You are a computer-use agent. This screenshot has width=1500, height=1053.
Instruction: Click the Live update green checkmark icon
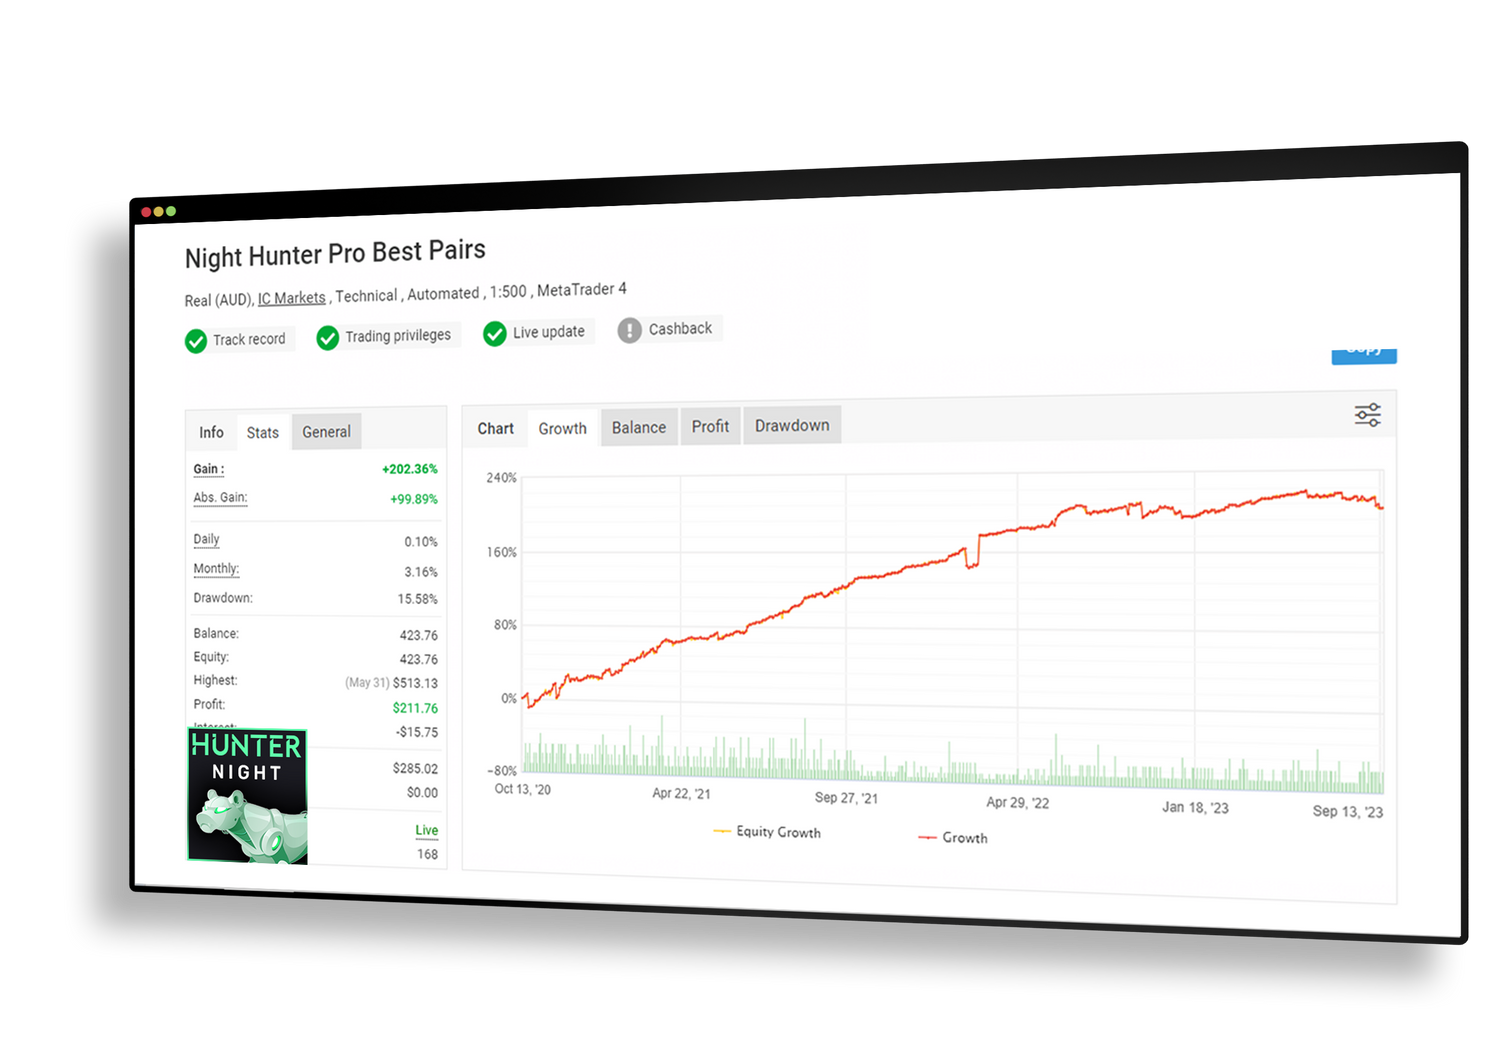[x=495, y=334]
